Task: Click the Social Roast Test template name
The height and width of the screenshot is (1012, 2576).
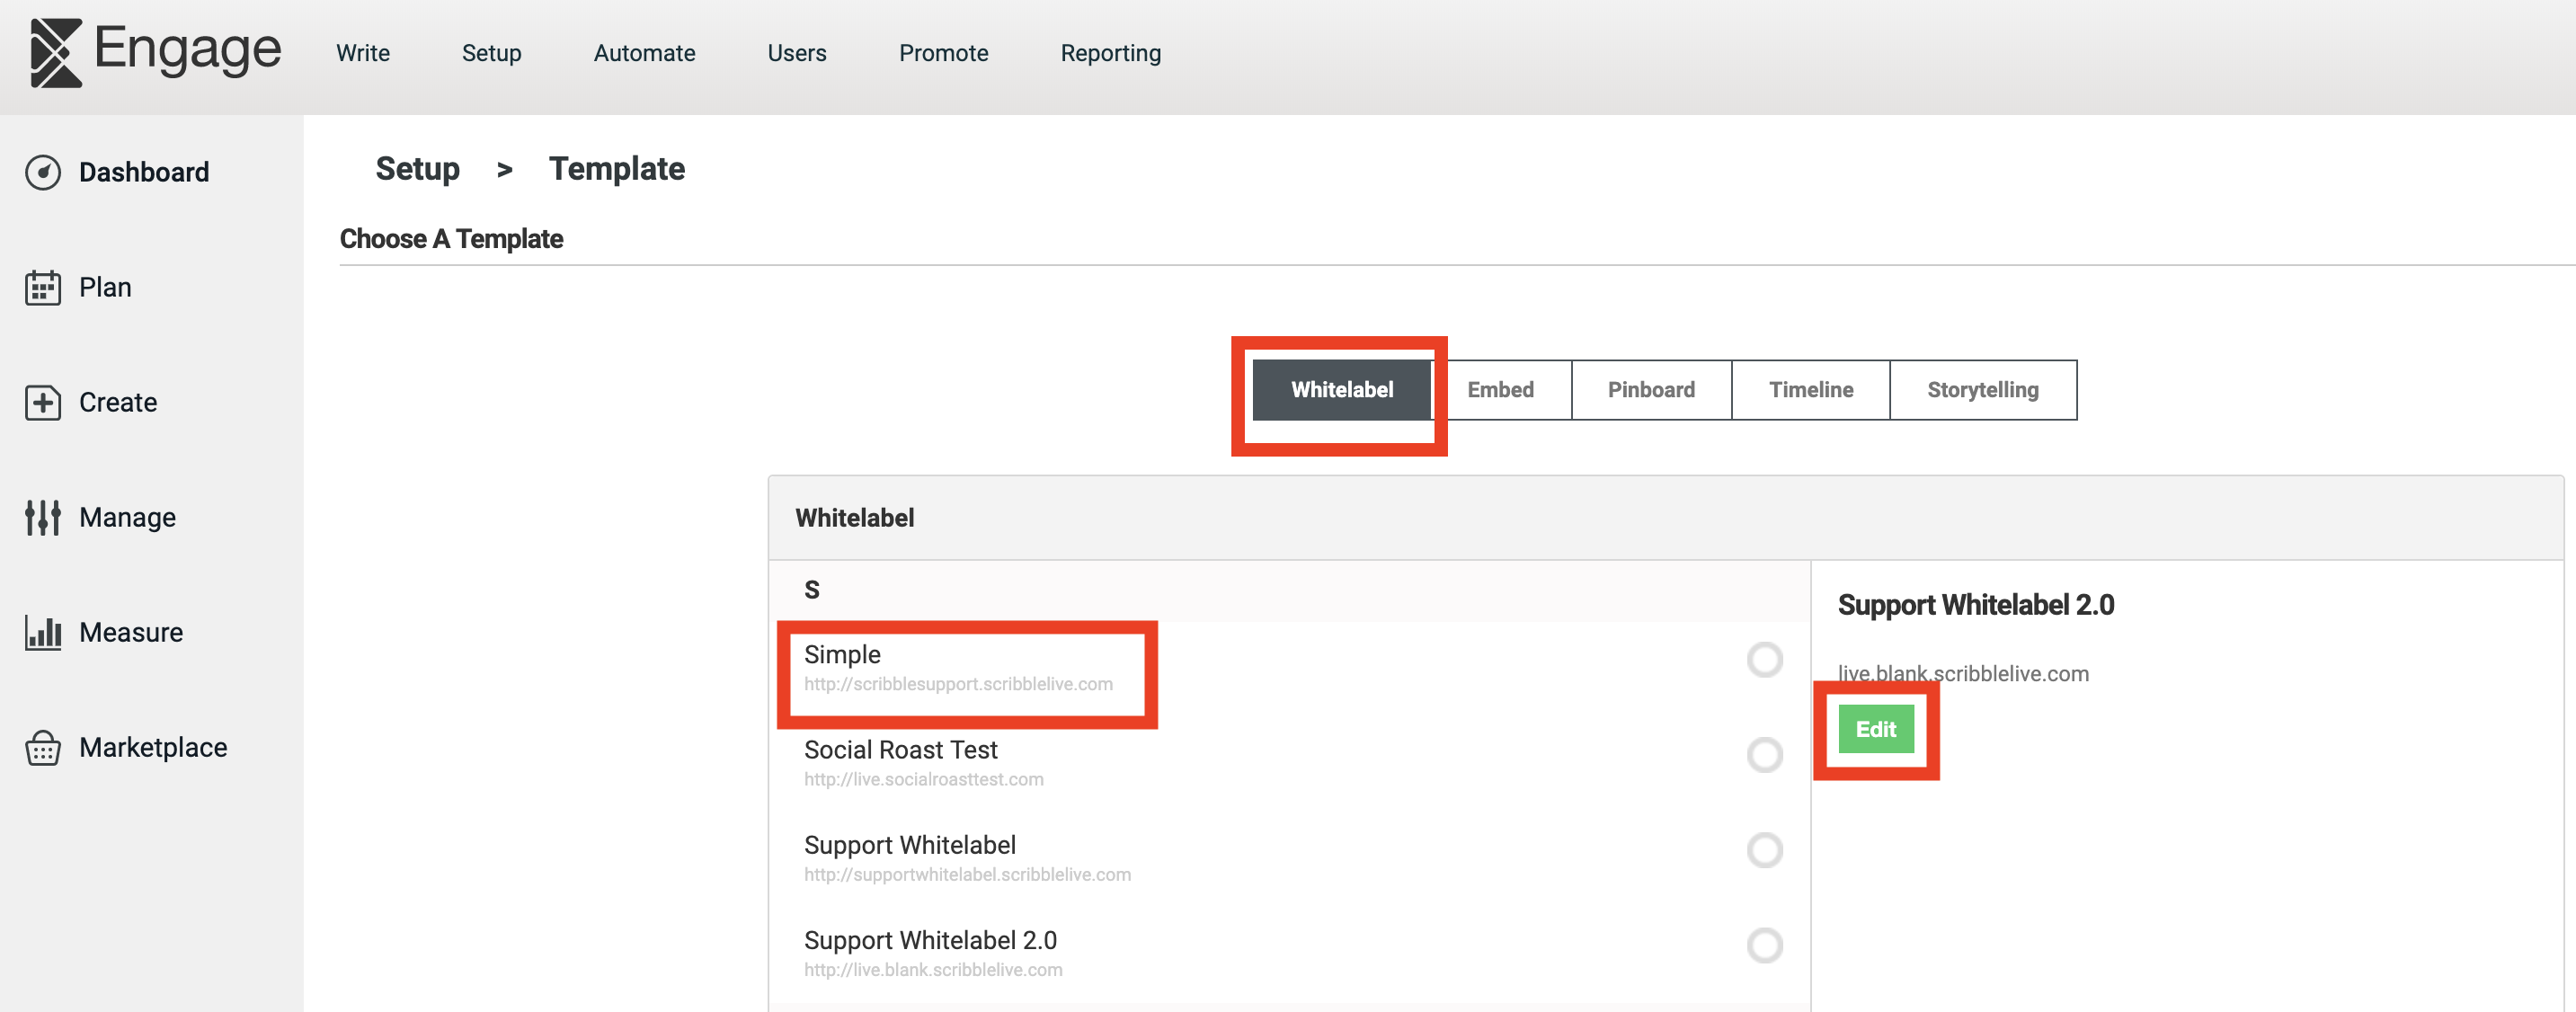Action: (x=900, y=749)
